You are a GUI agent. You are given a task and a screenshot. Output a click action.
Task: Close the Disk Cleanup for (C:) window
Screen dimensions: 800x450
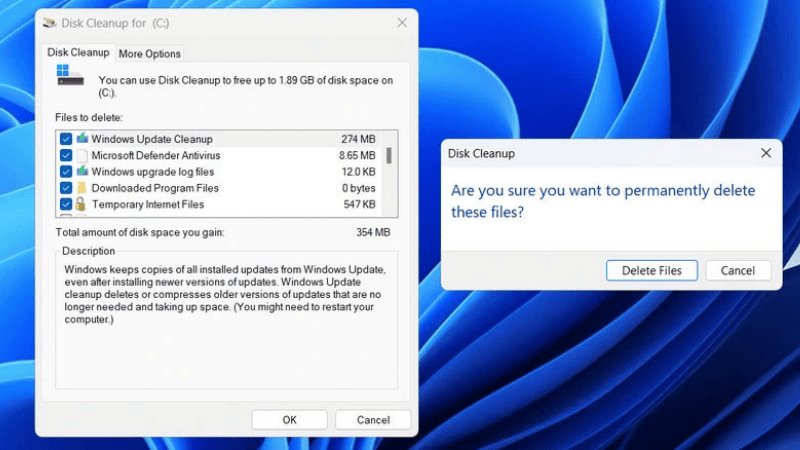tap(402, 23)
